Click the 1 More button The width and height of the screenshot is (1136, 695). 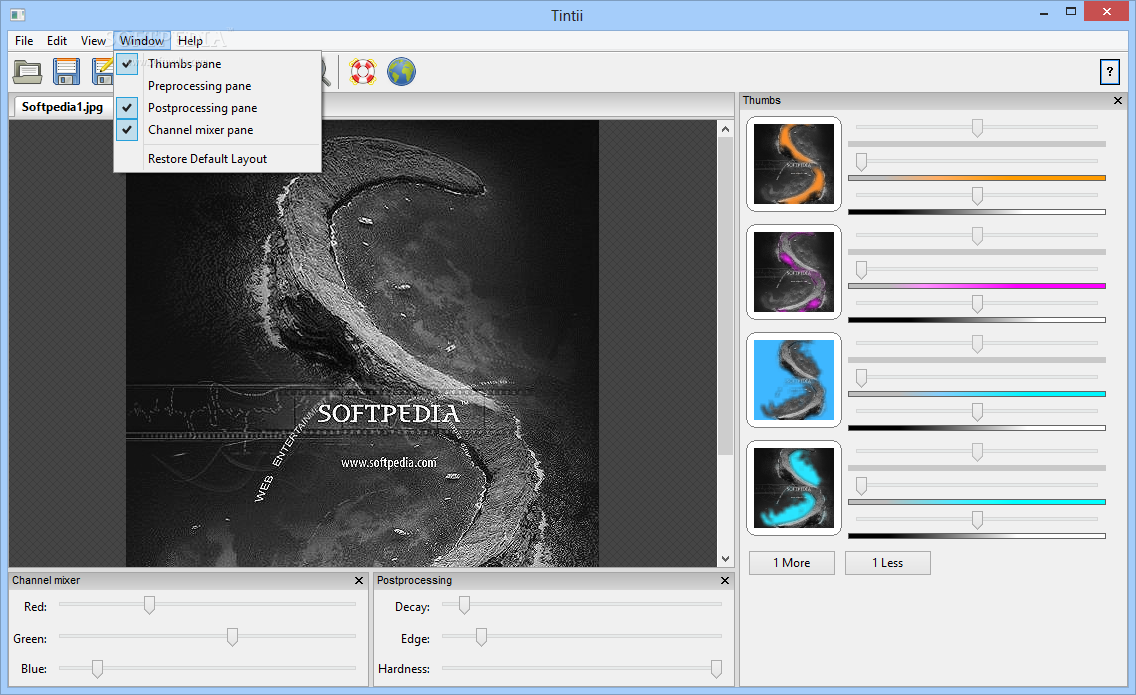[x=792, y=563]
